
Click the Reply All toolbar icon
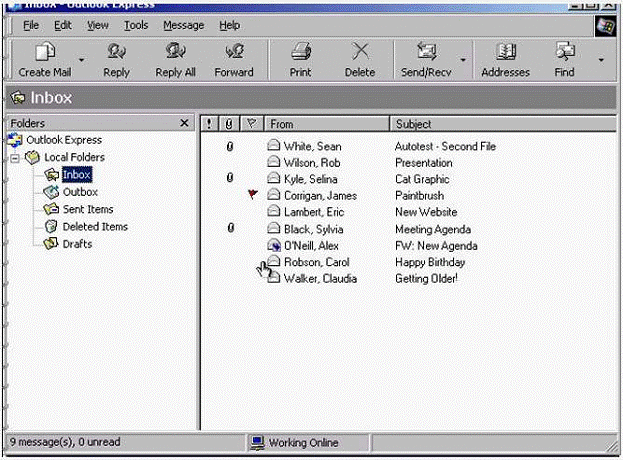tap(175, 52)
